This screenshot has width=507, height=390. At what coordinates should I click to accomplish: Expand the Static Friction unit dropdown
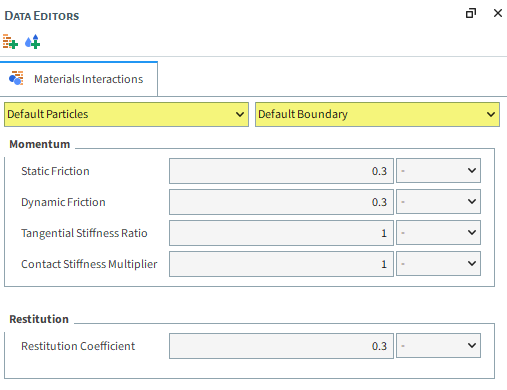point(438,171)
